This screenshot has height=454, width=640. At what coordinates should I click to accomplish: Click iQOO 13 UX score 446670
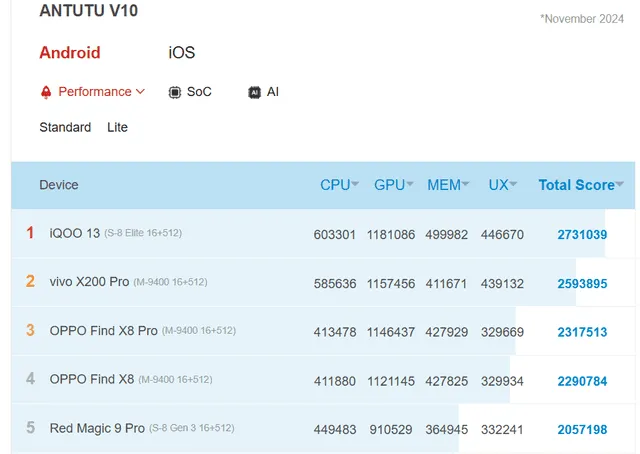(502, 235)
